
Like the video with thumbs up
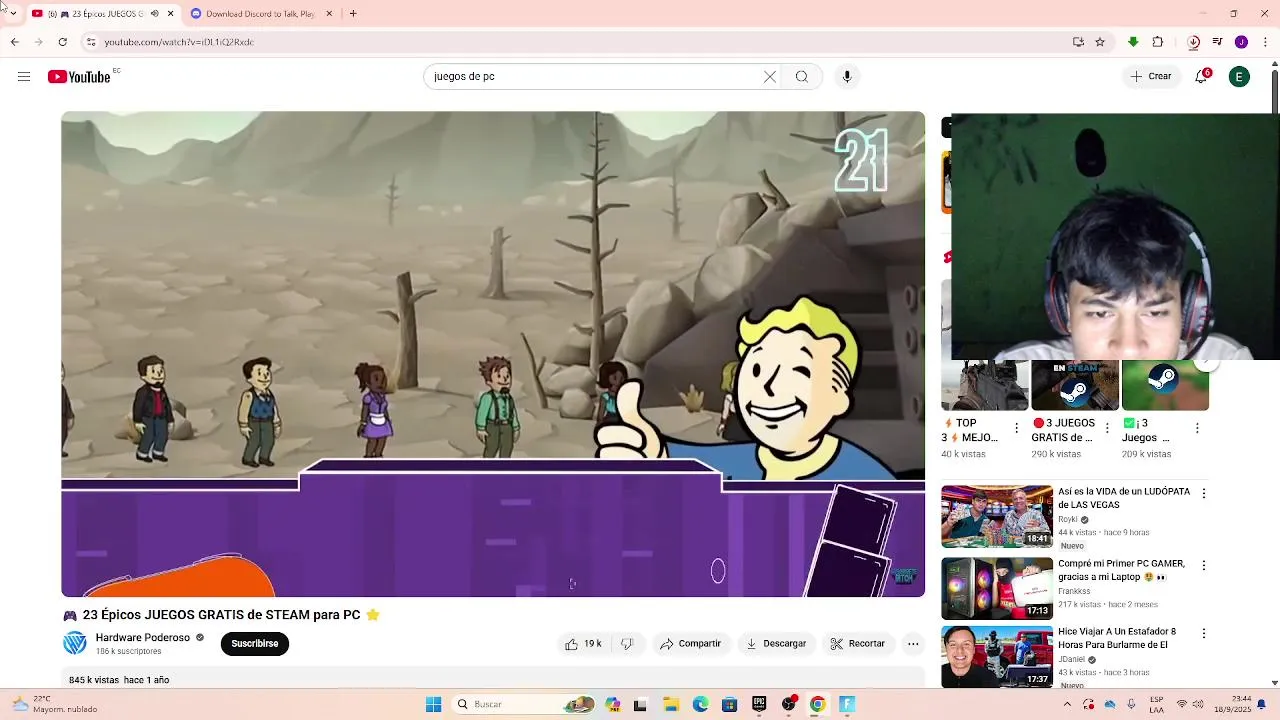click(x=583, y=644)
